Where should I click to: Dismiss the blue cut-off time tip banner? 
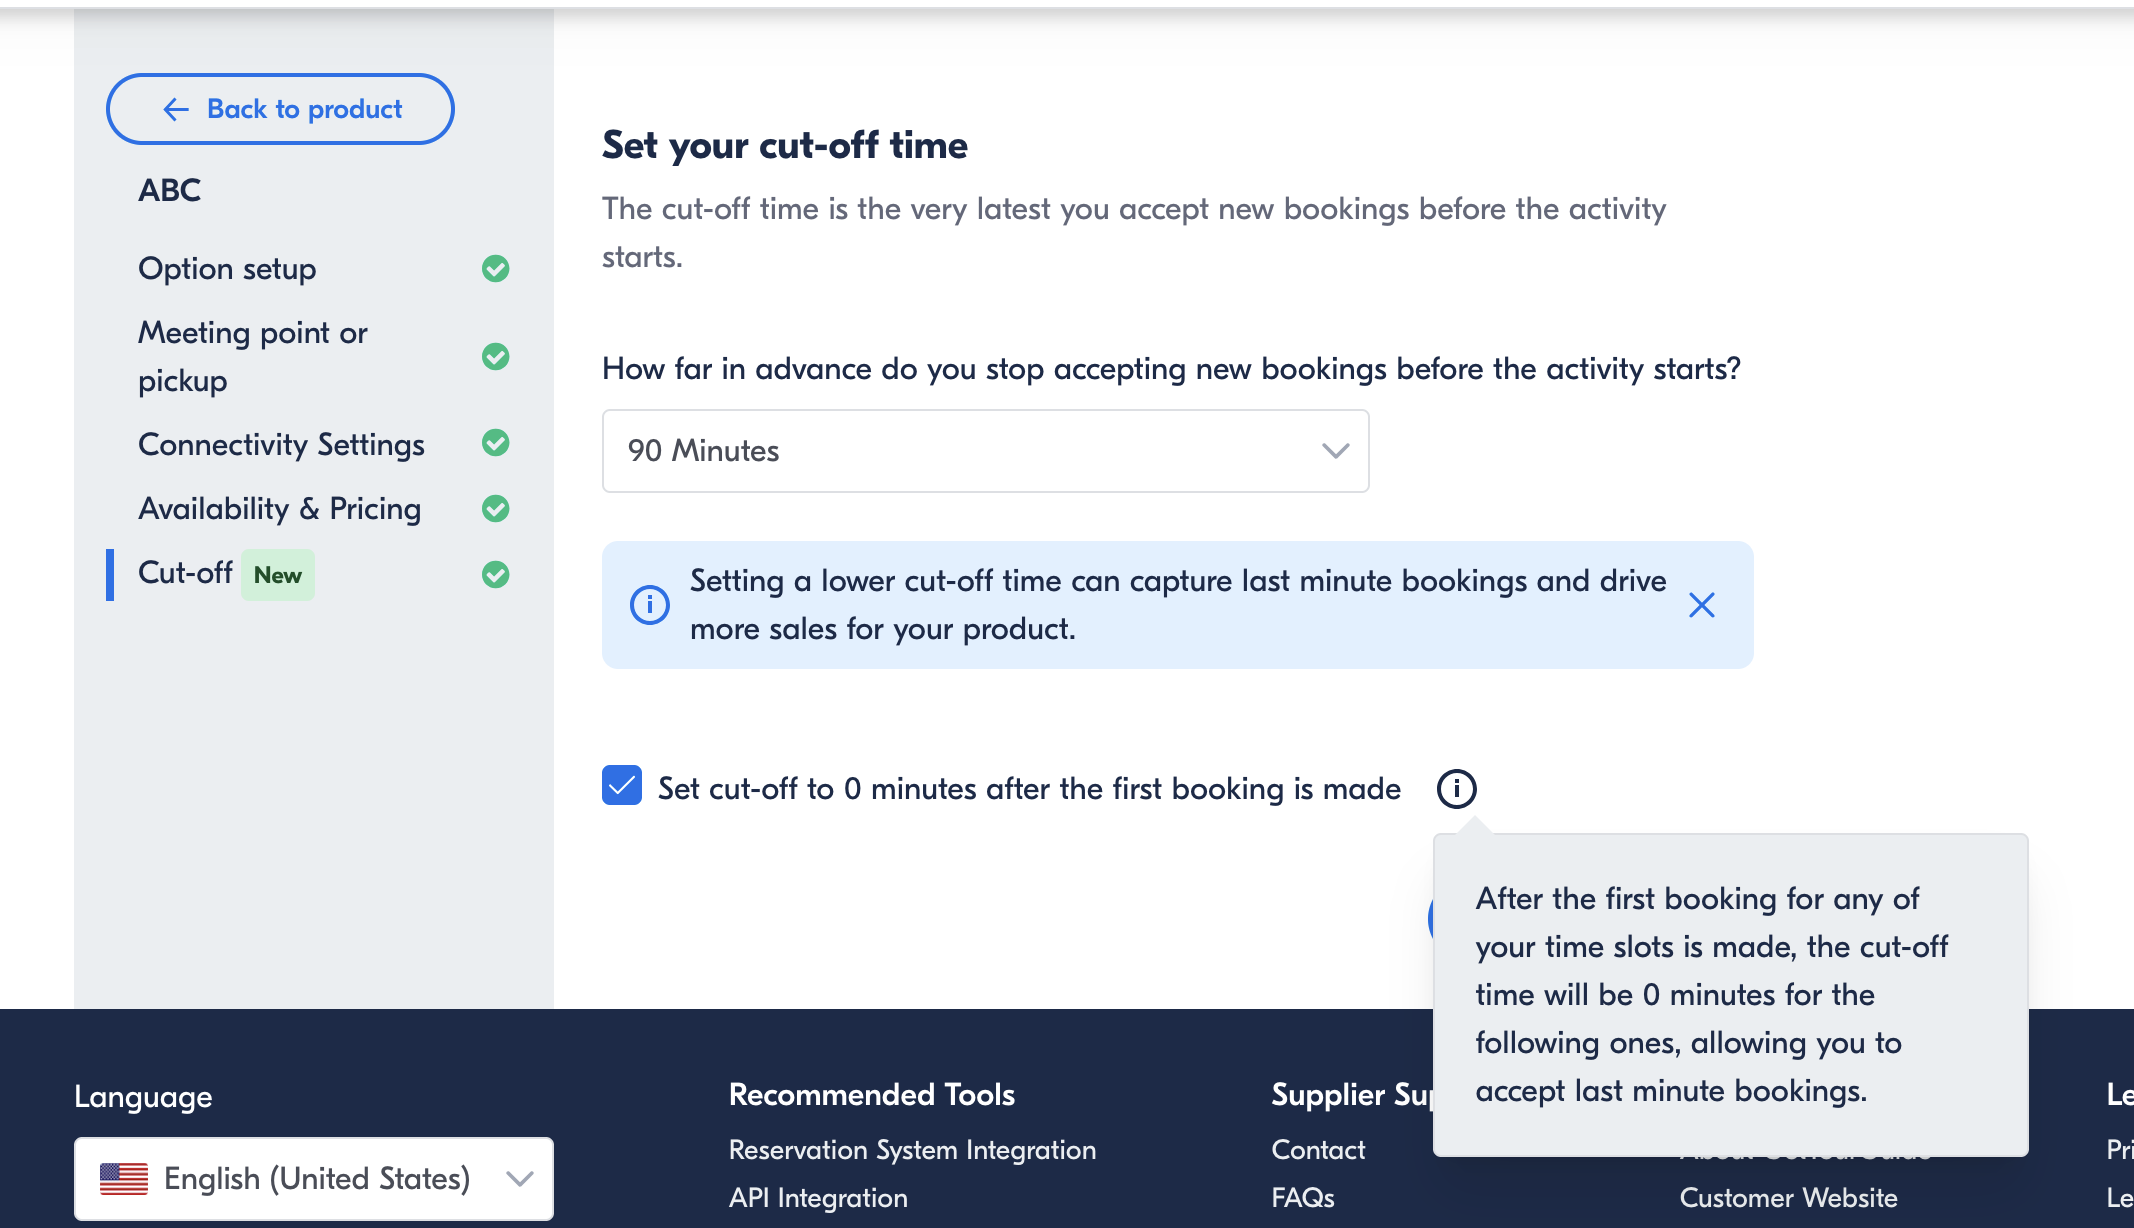pyautogui.click(x=1701, y=605)
